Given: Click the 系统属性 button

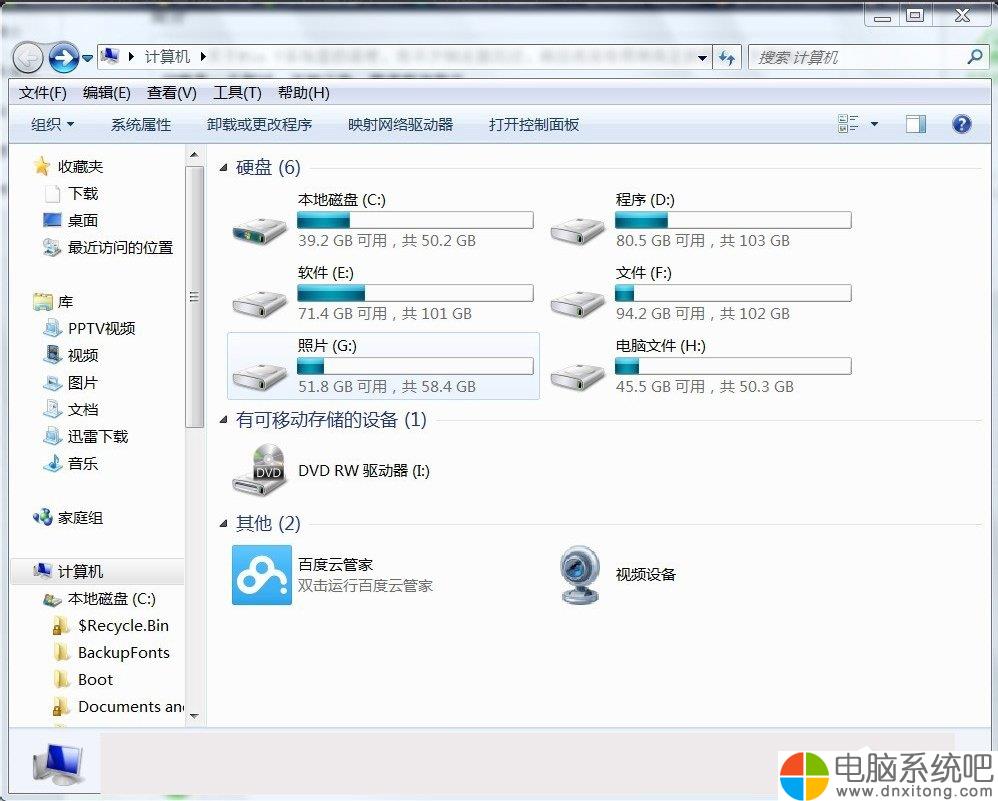Looking at the screenshot, I should point(141,124).
